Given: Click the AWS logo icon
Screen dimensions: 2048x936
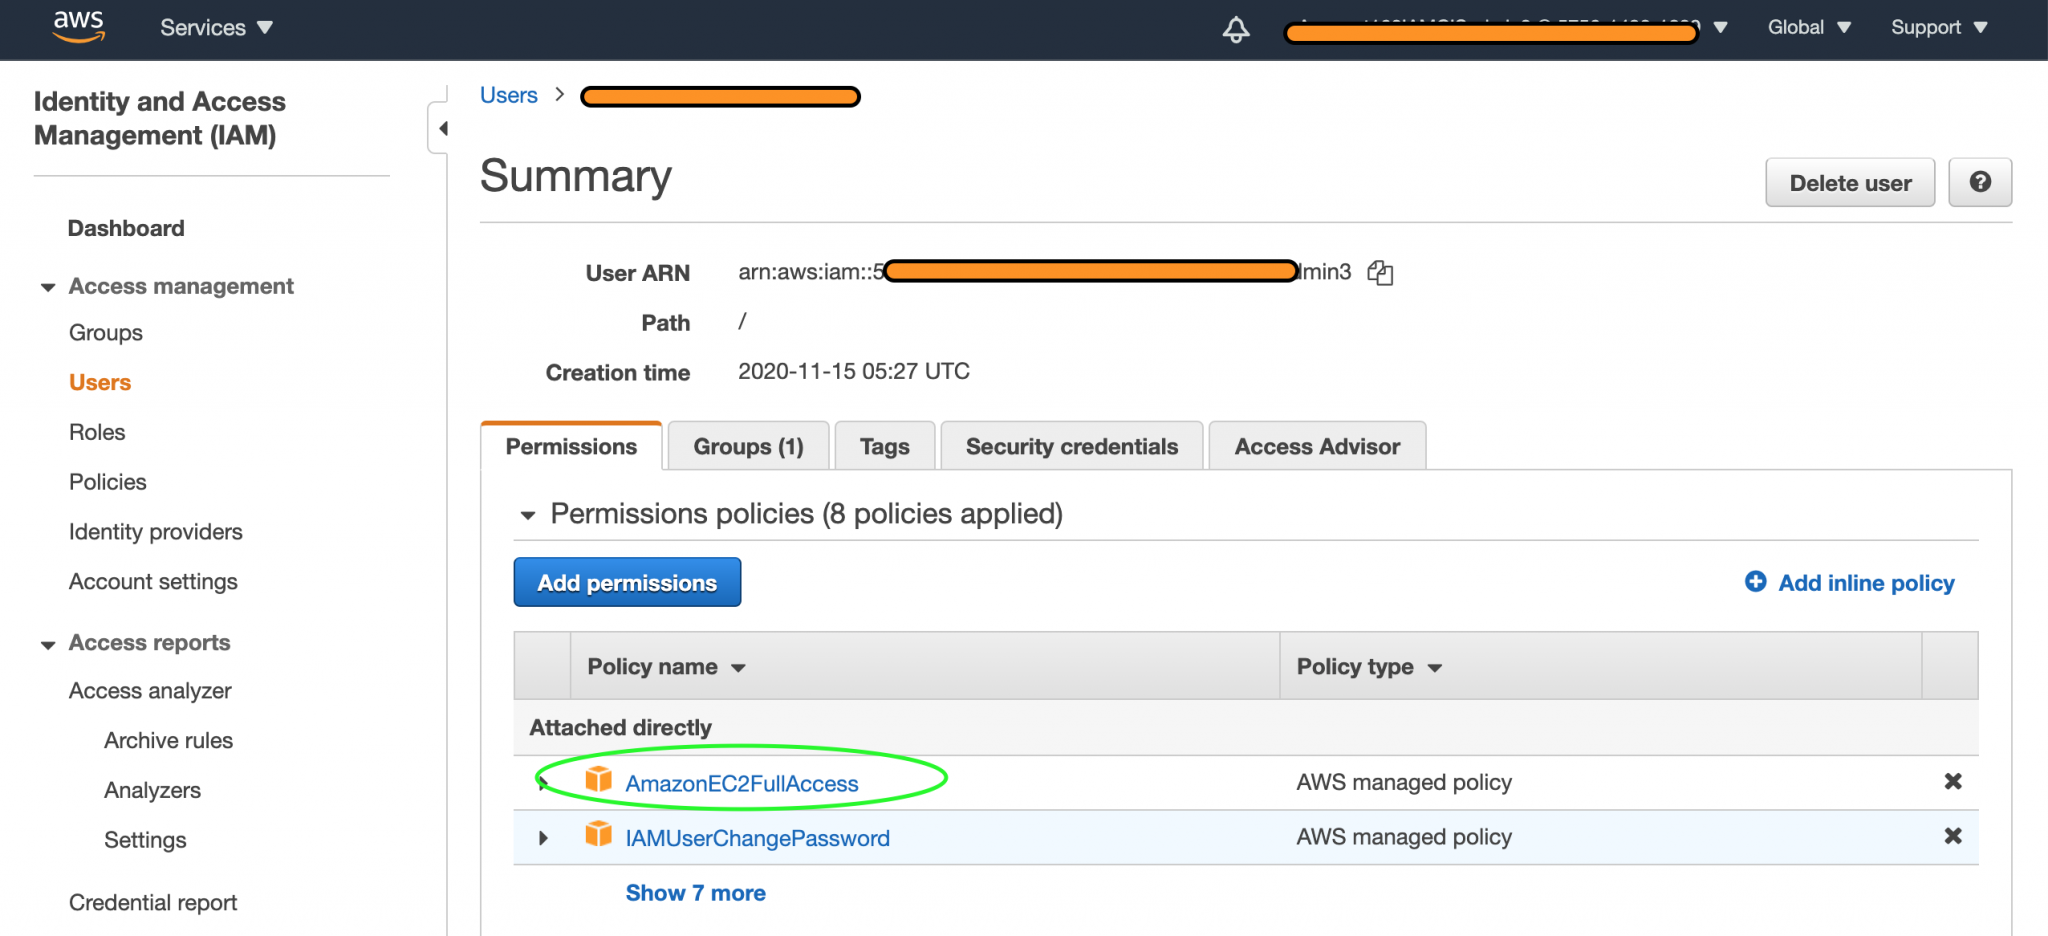Looking at the screenshot, I should [78, 27].
